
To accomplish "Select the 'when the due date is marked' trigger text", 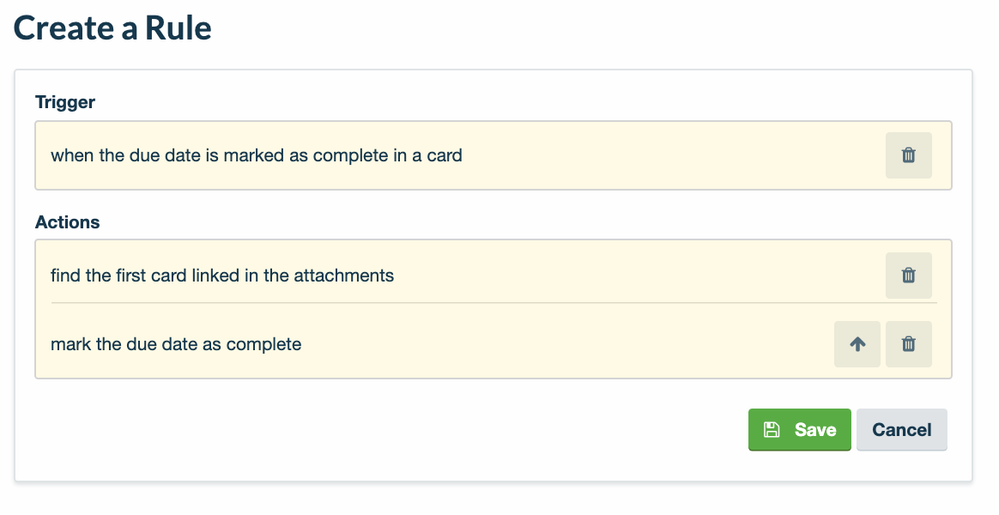I will (256, 155).
